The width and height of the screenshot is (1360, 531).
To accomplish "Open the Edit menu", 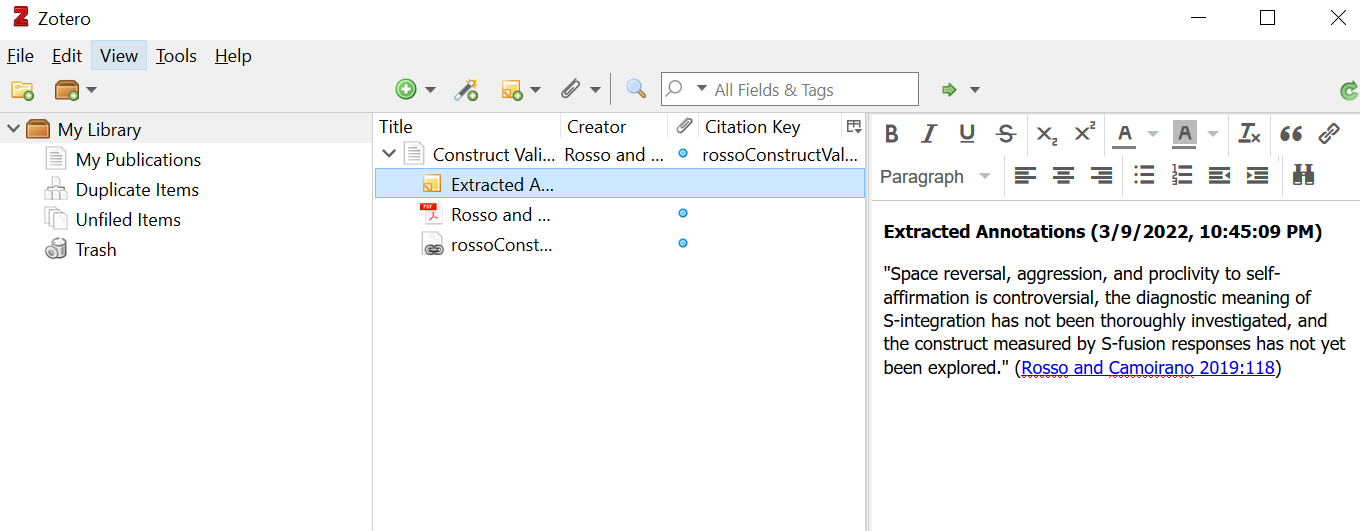I will click(67, 56).
